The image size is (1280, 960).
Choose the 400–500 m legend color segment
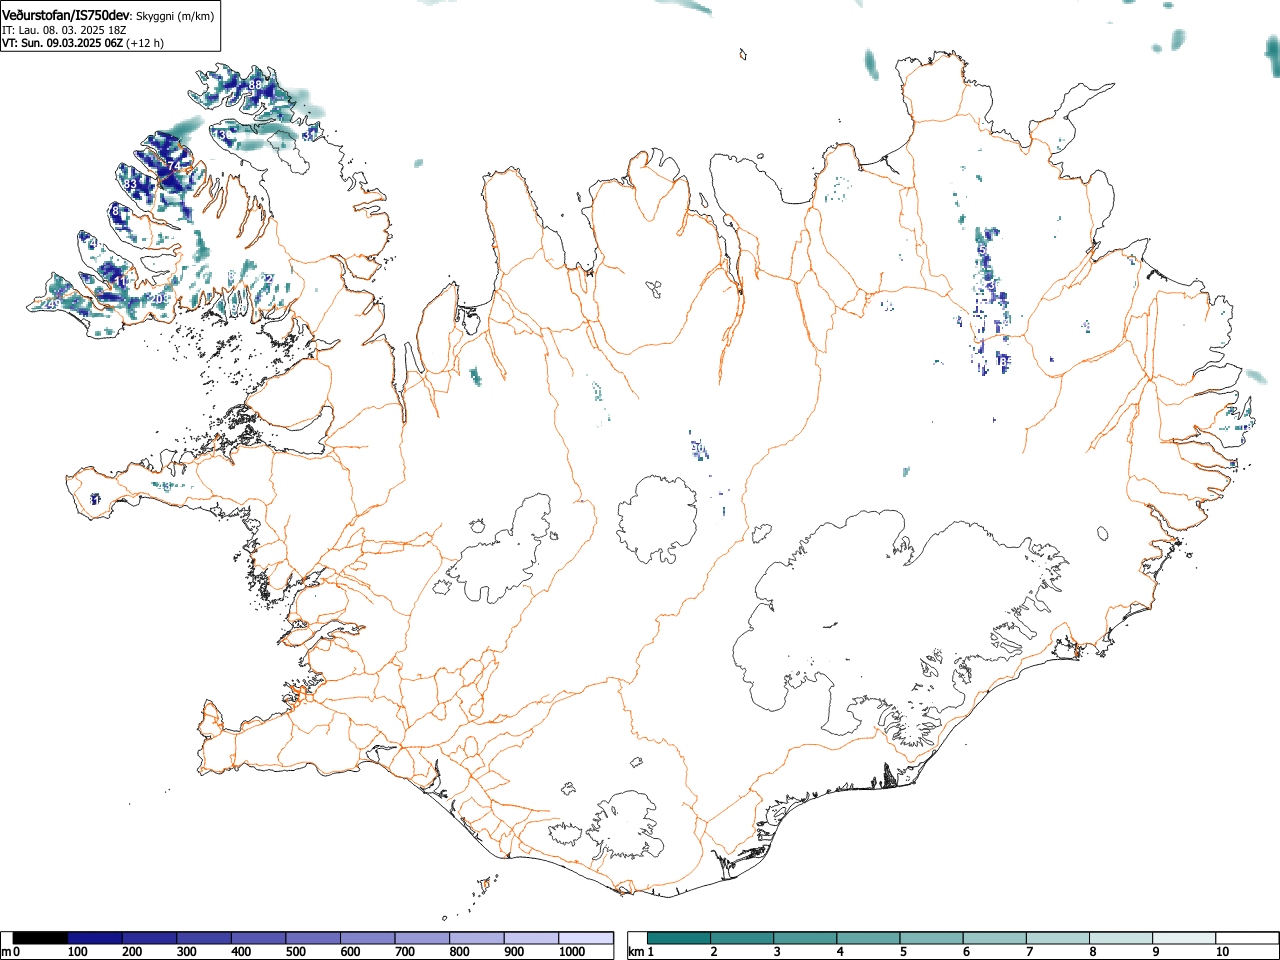coord(259,938)
